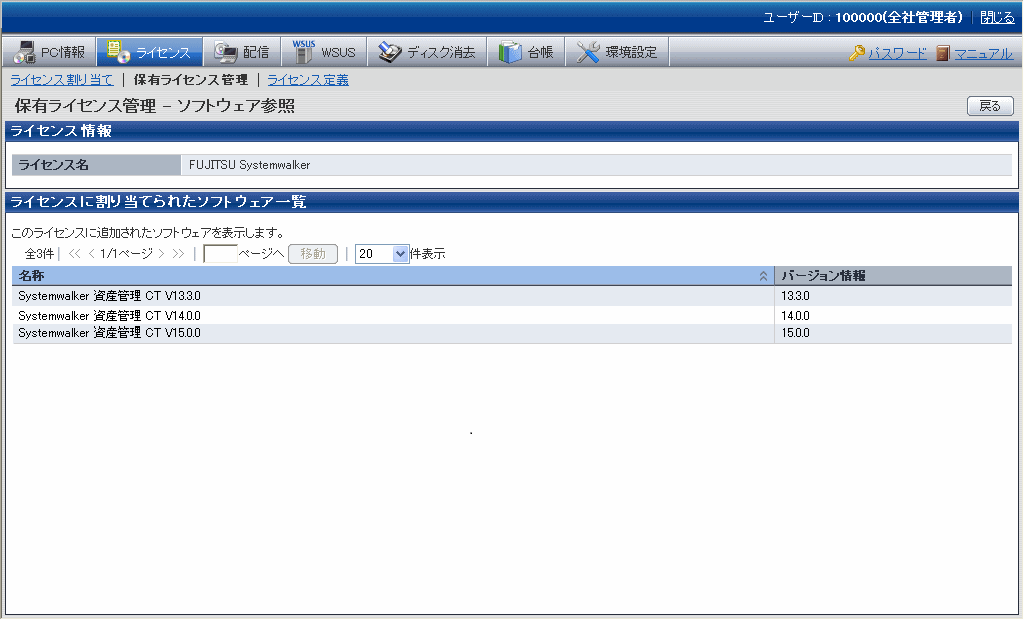Go to ライセンス割り当て sub-menu link
The height and width of the screenshot is (620, 1024).
click(x=62, y=80)
